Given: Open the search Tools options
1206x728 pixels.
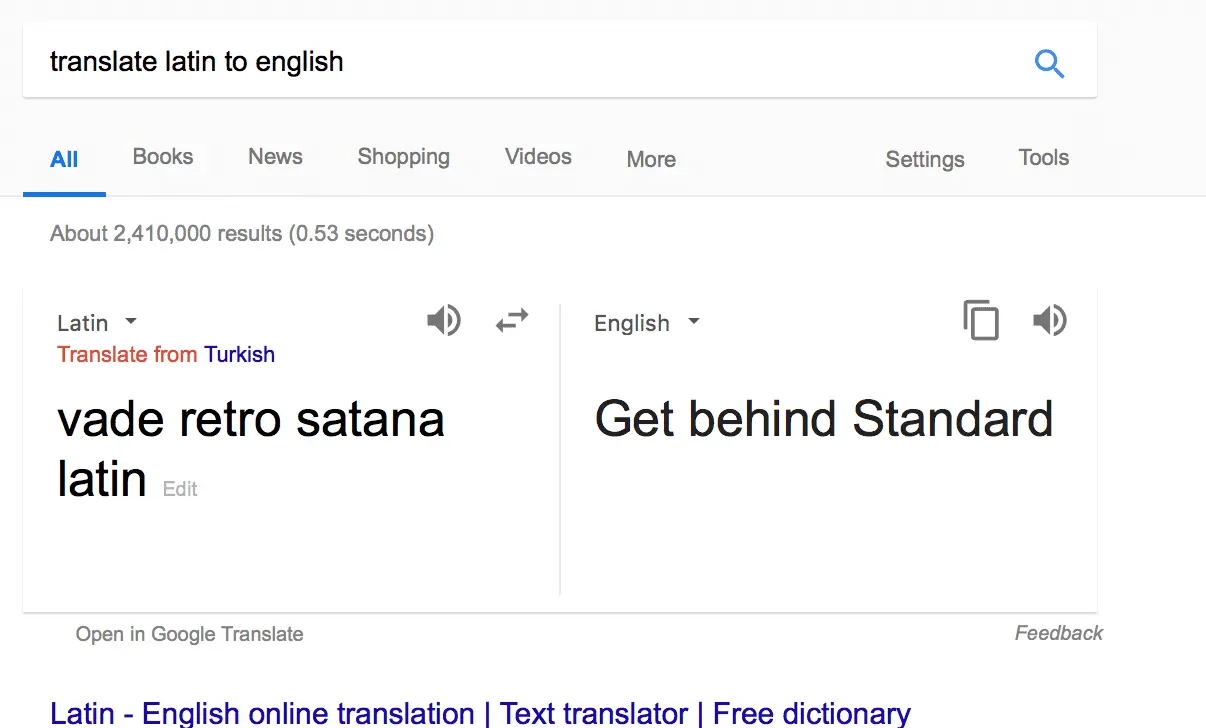Looking at the screenshot, I should tap(1043, 157).
